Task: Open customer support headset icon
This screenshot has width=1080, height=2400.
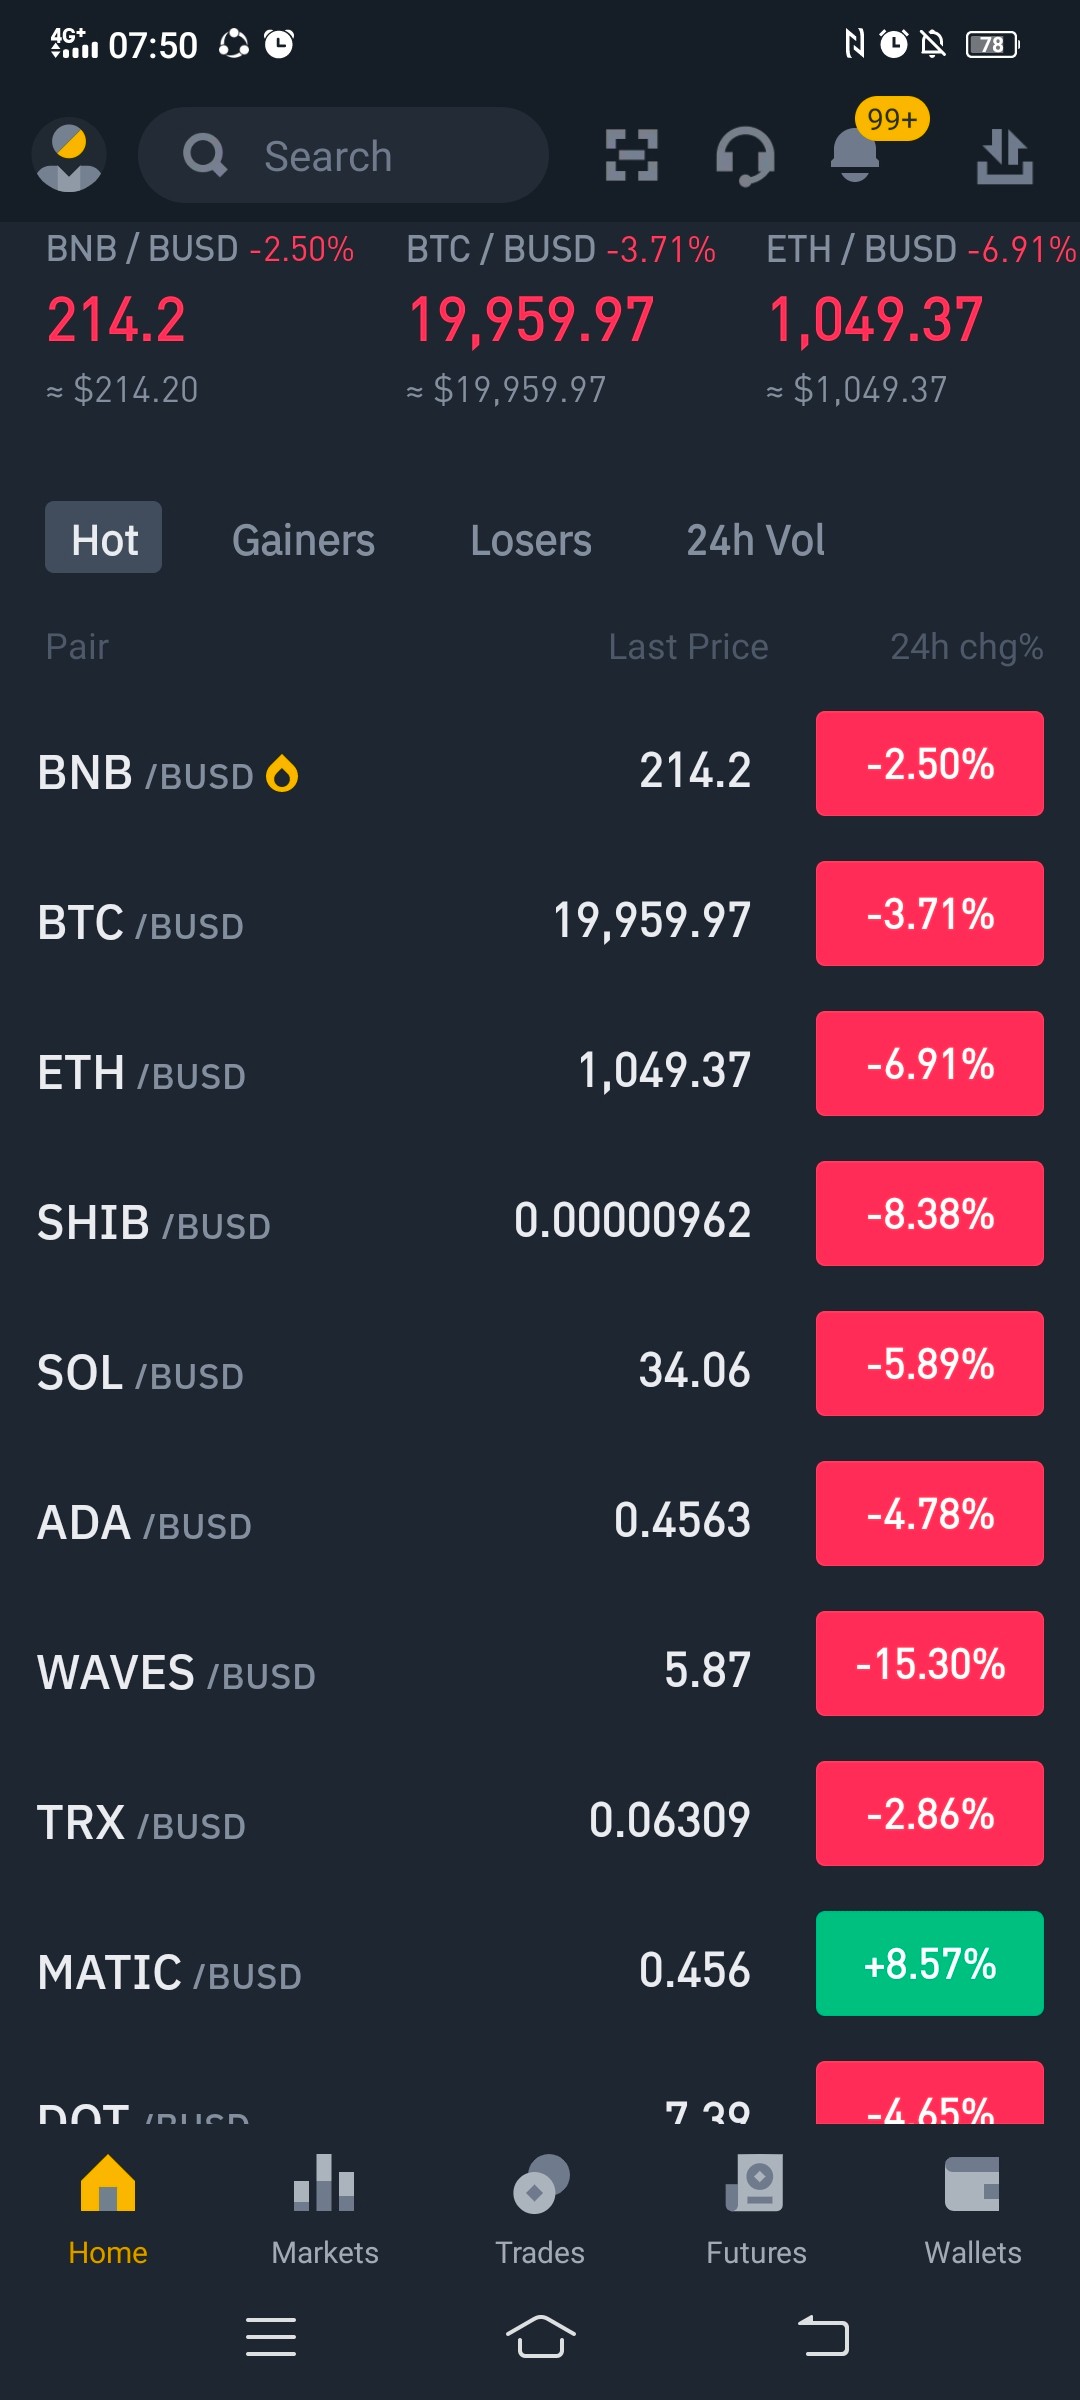Action: pos(745,157)
